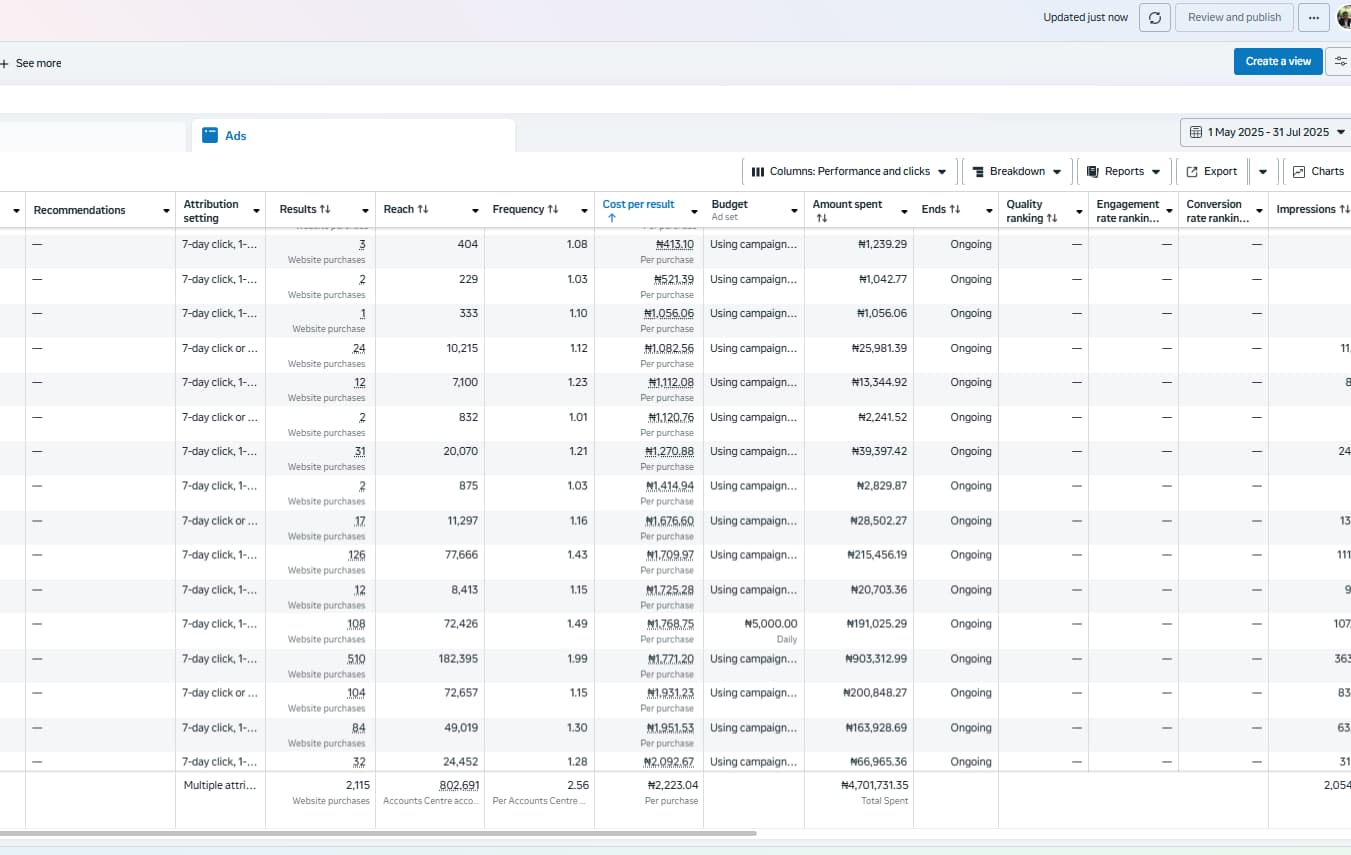Click the refresh icon beside Updated just now
This screenshot has height=855, width=1351.
[x=1155, y=18]
